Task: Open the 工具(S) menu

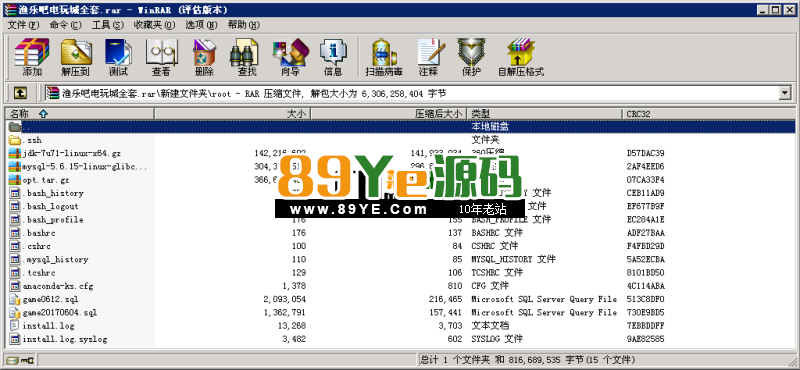Action: pos(108,24)
